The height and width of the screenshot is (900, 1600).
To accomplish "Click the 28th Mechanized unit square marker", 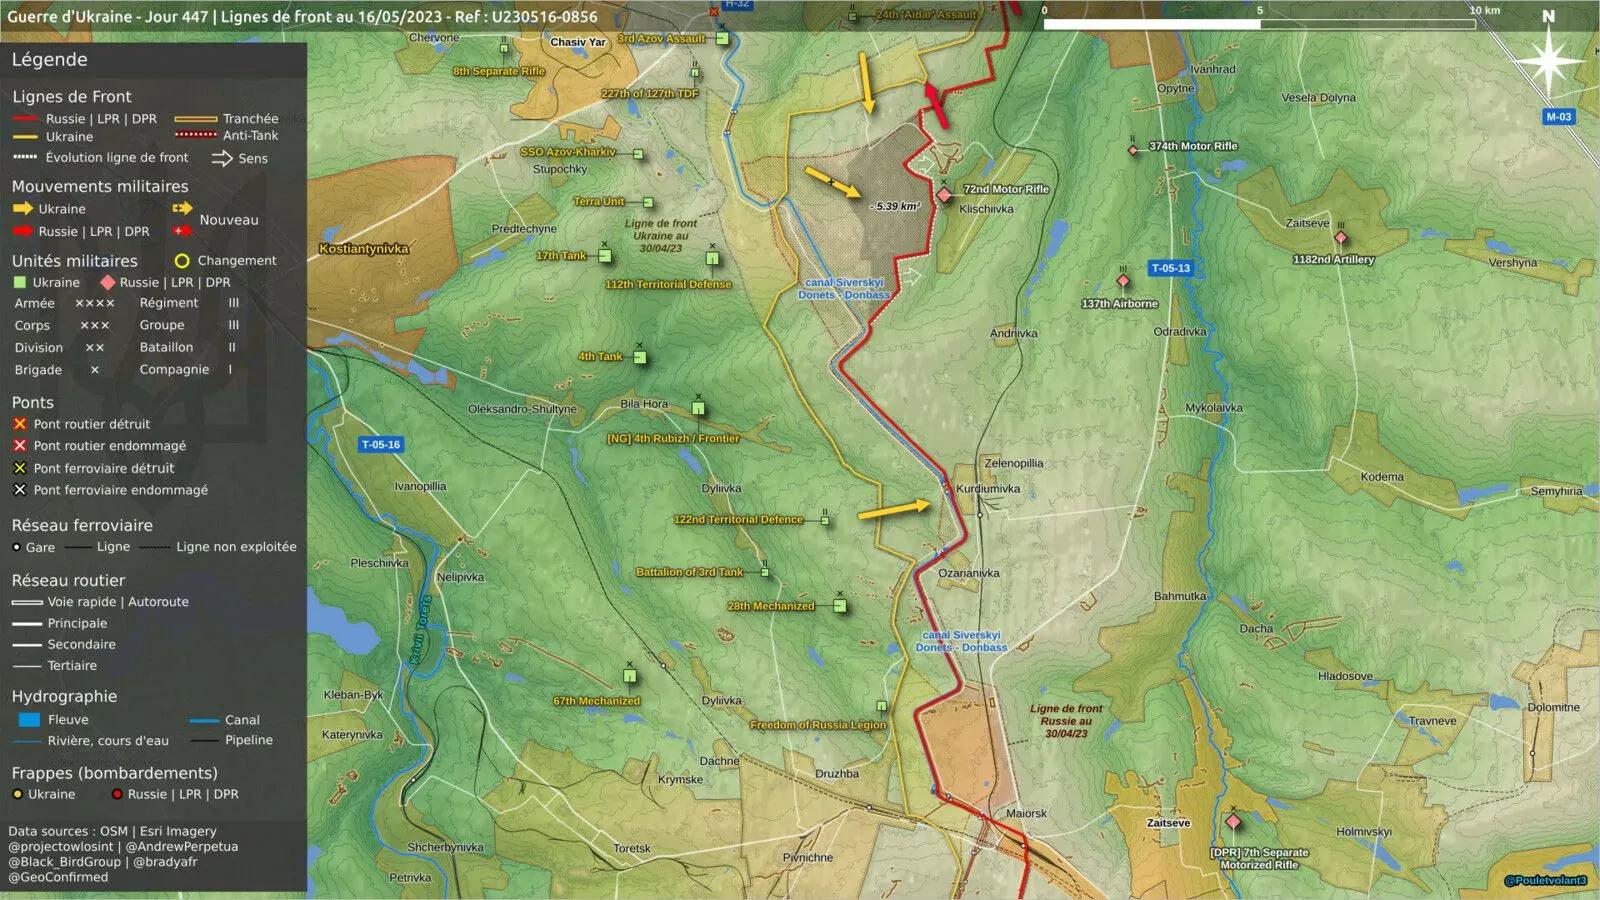I will click(x=840, y=606).
